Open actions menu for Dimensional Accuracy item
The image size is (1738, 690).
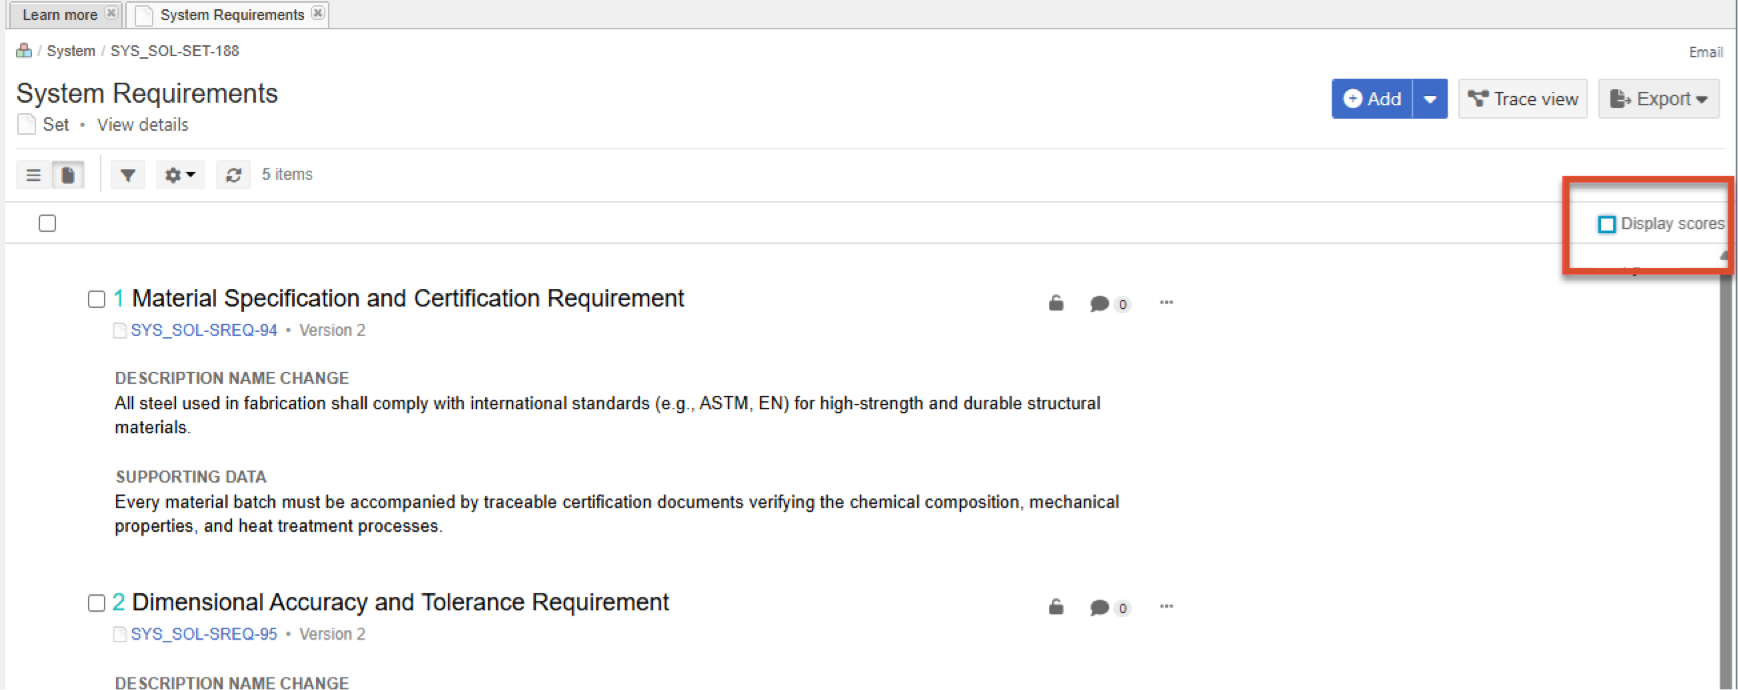click(x=1166, y=606)
